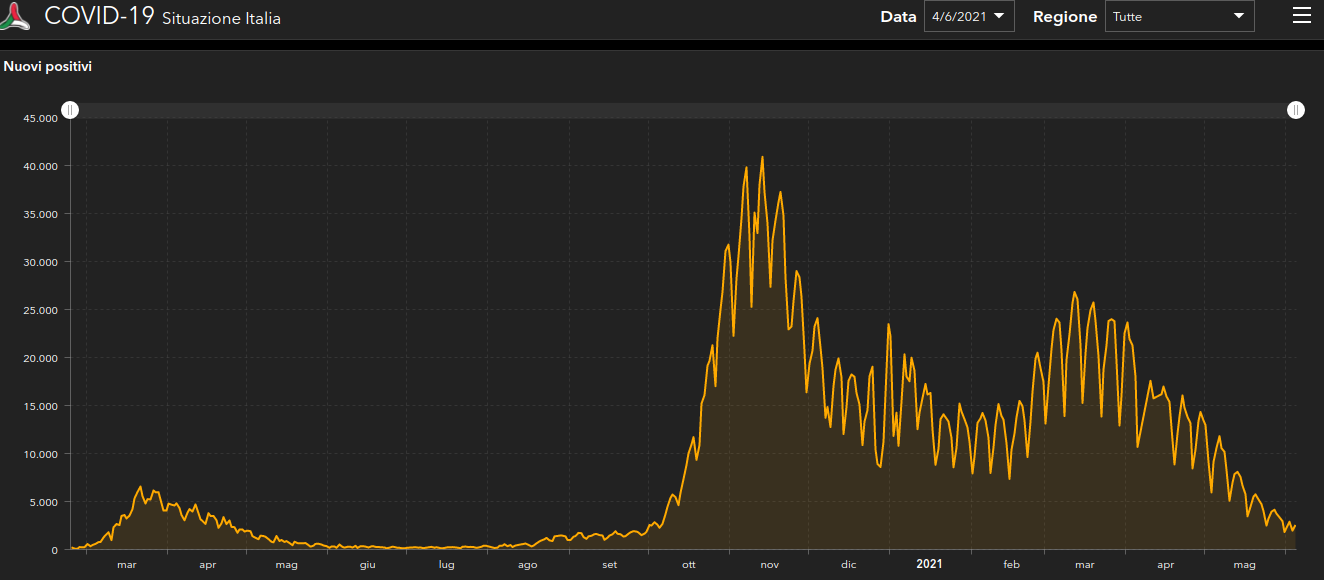Screen dimensions: 1324x580
Task: Click the arrow next to the 4/6/2021 date
Action: [x=998, y=16]
